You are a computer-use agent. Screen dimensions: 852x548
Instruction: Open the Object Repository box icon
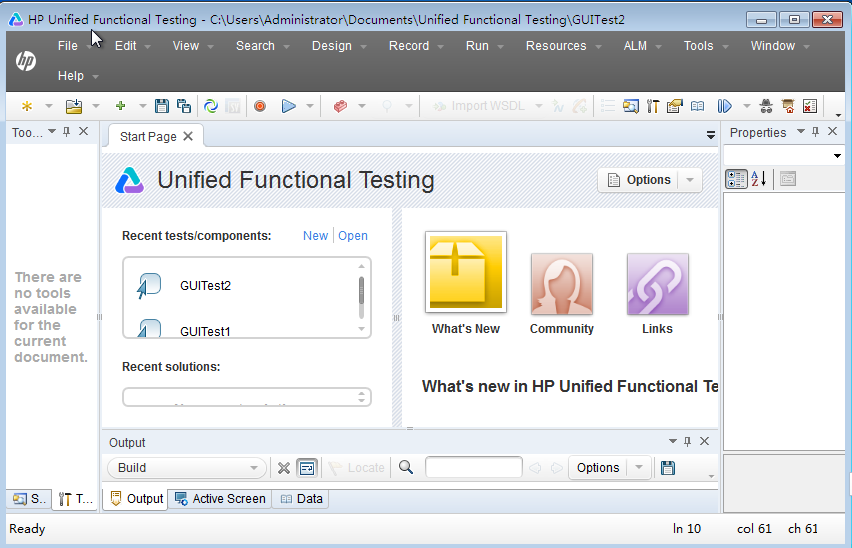pyautogui.click(x=788, y=106)
